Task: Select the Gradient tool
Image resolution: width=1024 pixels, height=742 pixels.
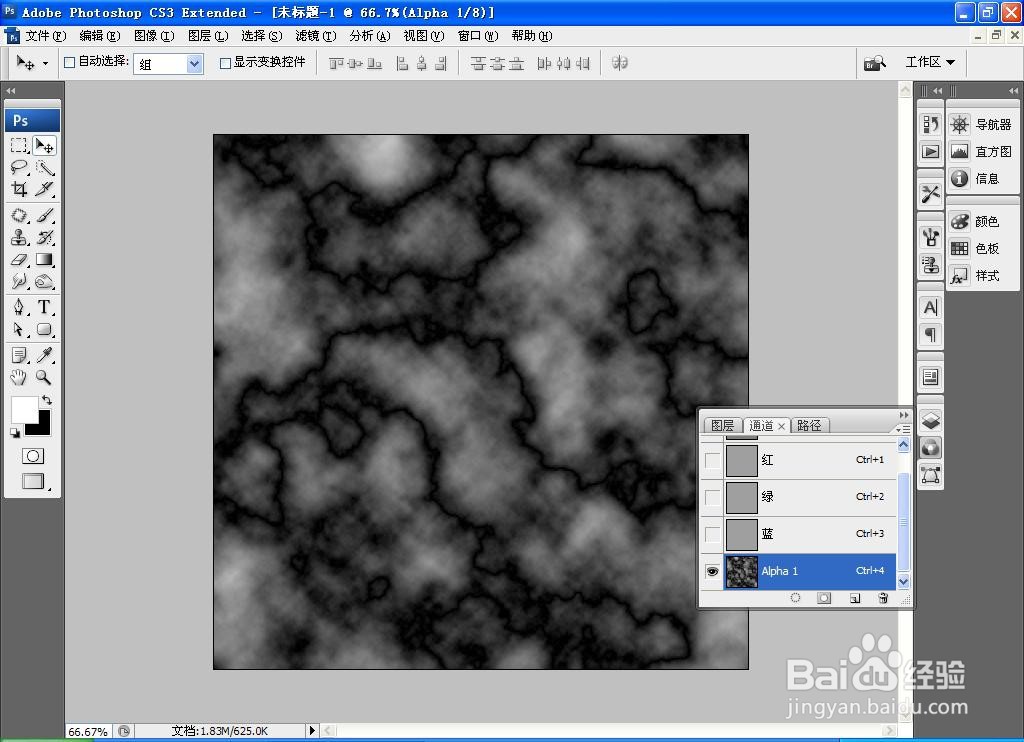Action: pyautogui.click(x=44, y=259)
